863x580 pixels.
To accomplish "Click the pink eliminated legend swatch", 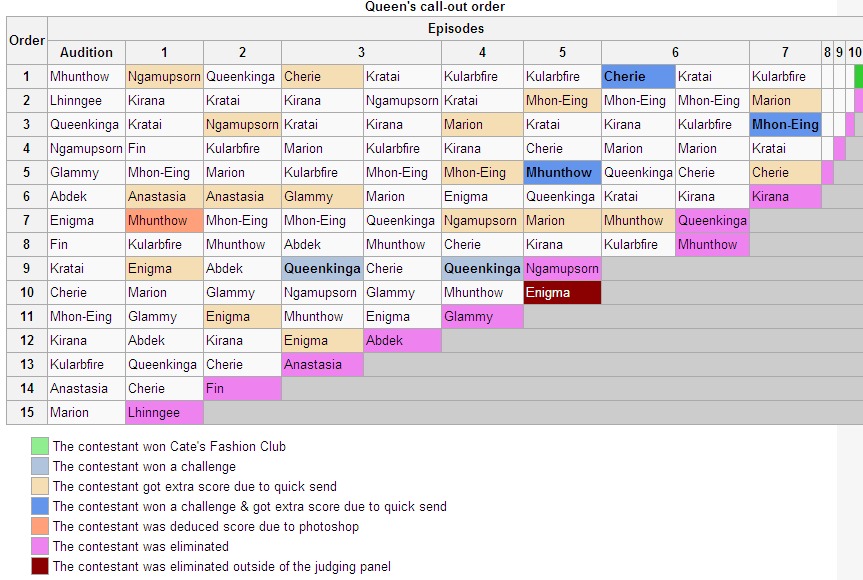I will click(x=40, y=546).
